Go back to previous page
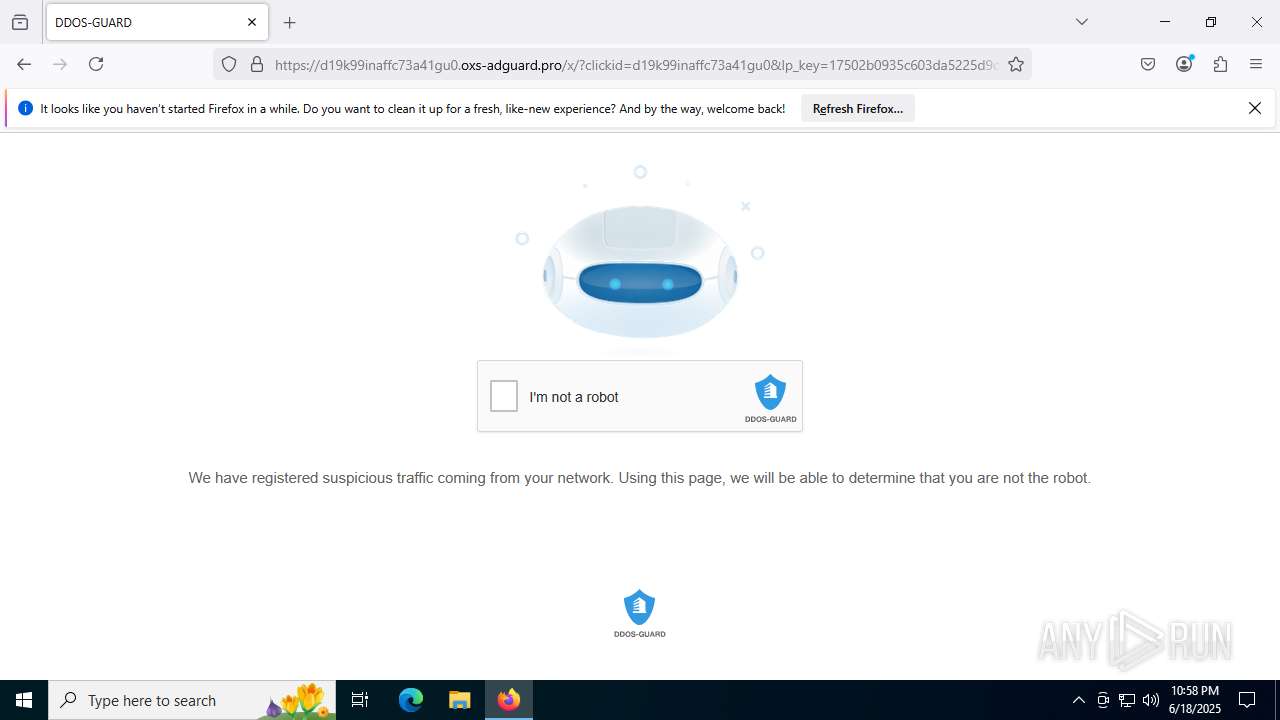 click(24, 64)
